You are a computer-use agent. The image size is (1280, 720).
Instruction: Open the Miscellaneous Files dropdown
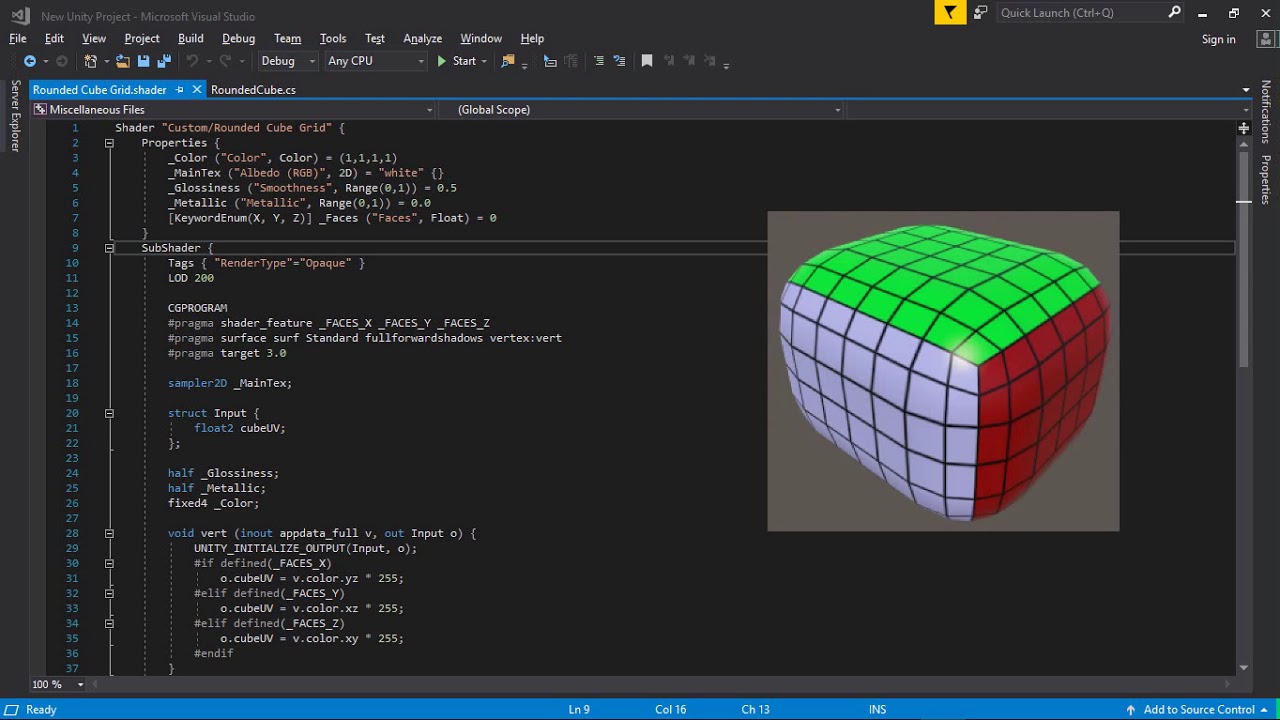click(234, 110)
